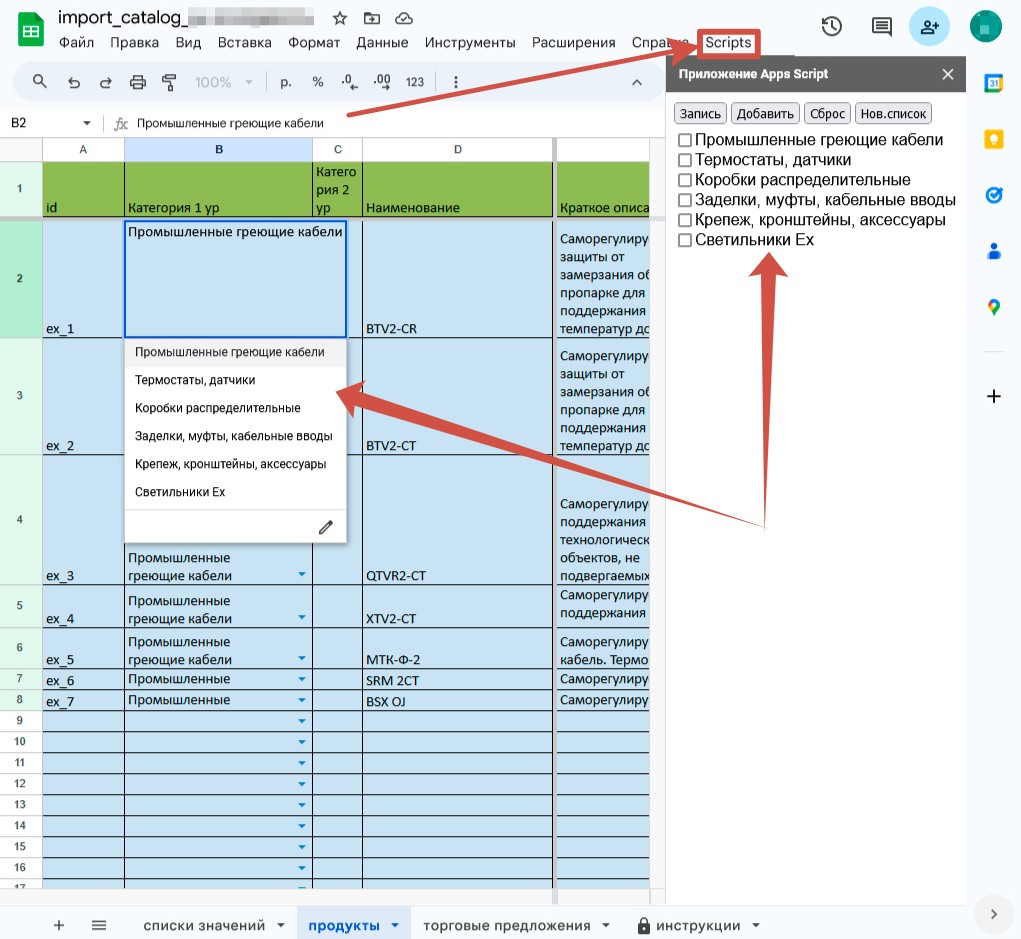Expand the name box dropdown arrow
The image size is (1021, 939).
point(87,123)
